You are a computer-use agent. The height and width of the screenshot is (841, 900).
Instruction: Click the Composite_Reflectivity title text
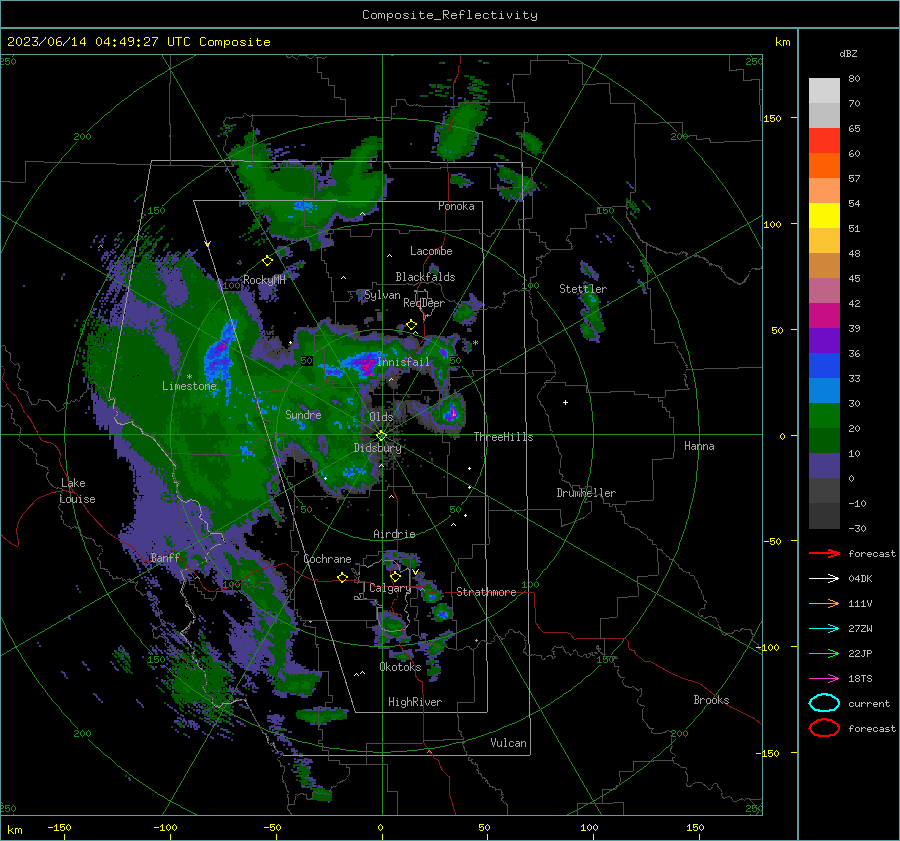tap(449, 15)
